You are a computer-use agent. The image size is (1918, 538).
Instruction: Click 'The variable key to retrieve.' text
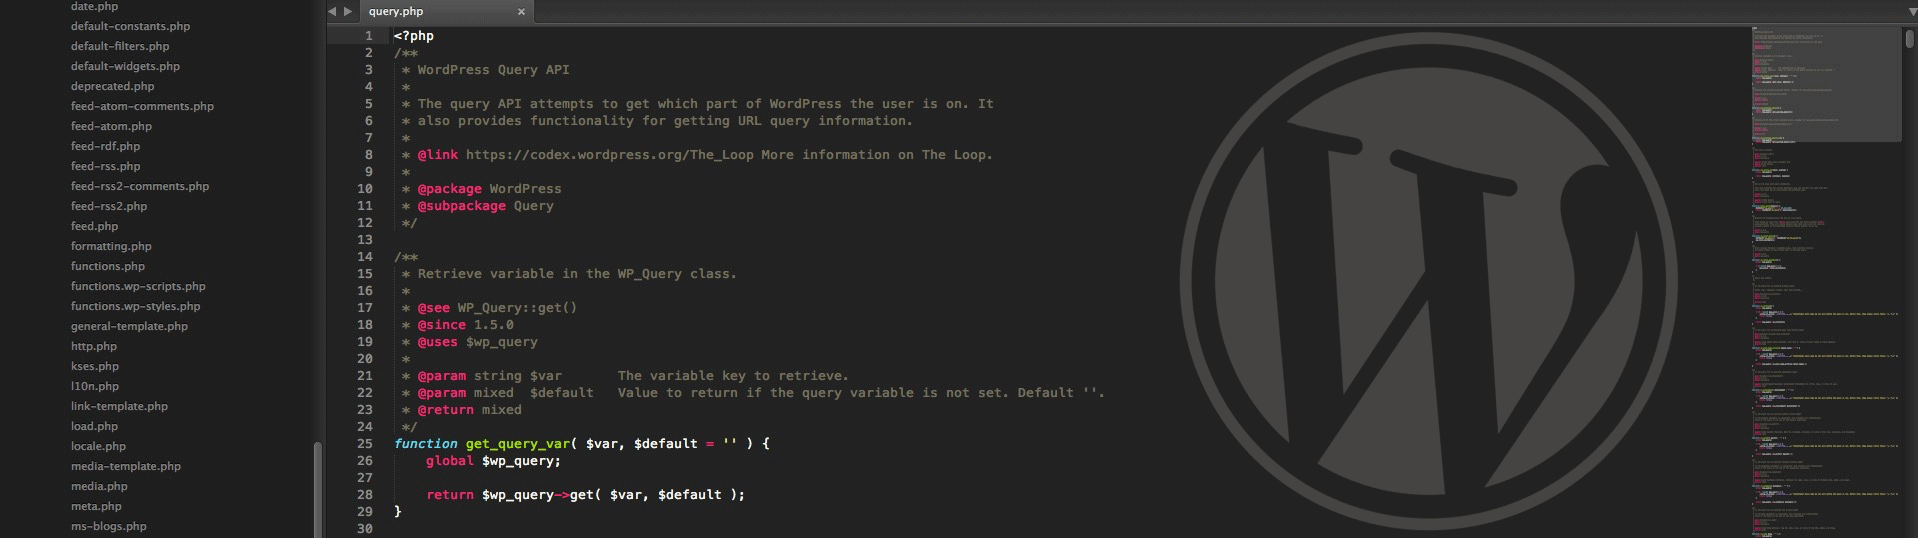(733, 376)
